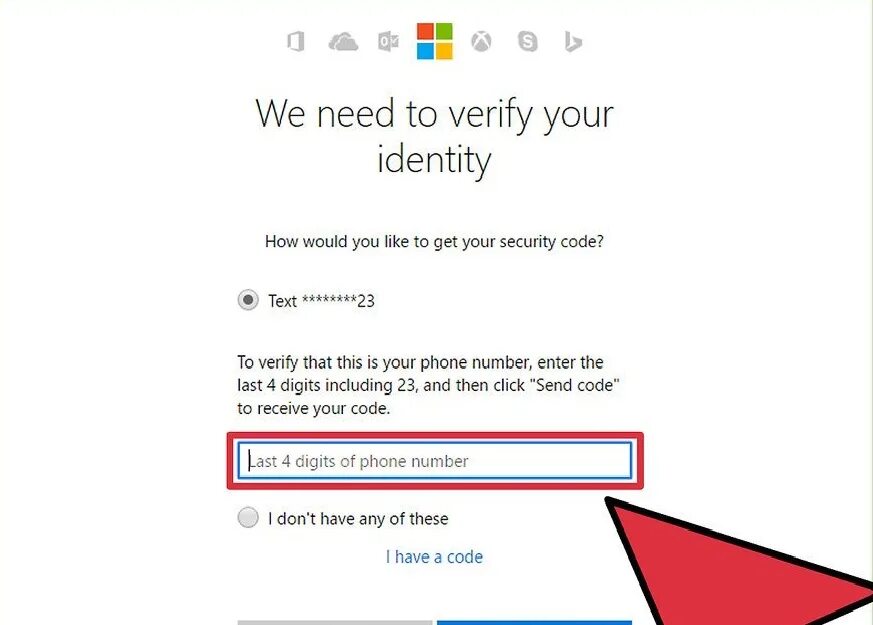Click the colorful Microsoft logo
Screen dimensions: 873x625
pos(435,41)
